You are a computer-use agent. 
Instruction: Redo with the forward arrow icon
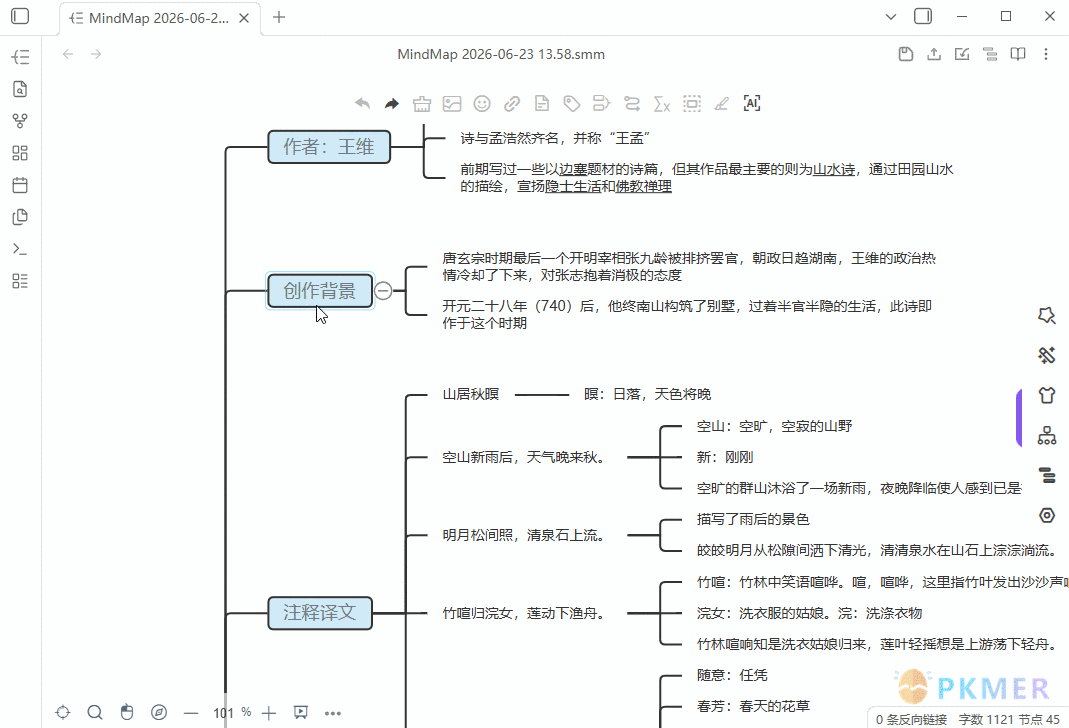click(x=391, y=104)
